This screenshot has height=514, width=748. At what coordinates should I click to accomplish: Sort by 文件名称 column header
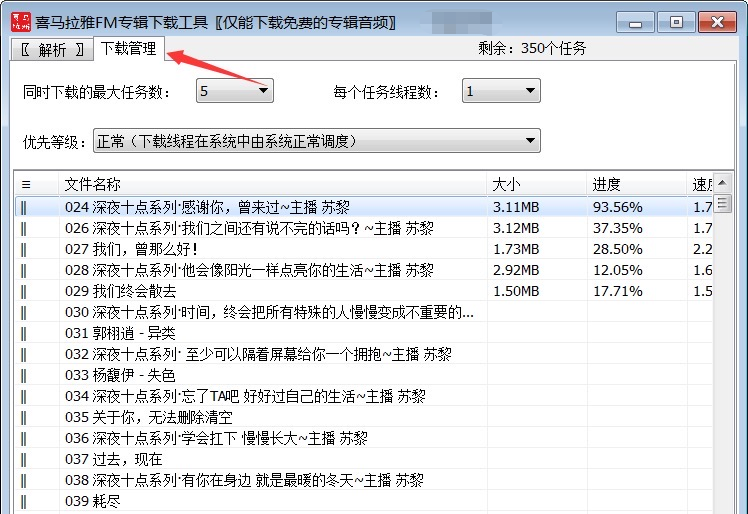click(93, 184)
